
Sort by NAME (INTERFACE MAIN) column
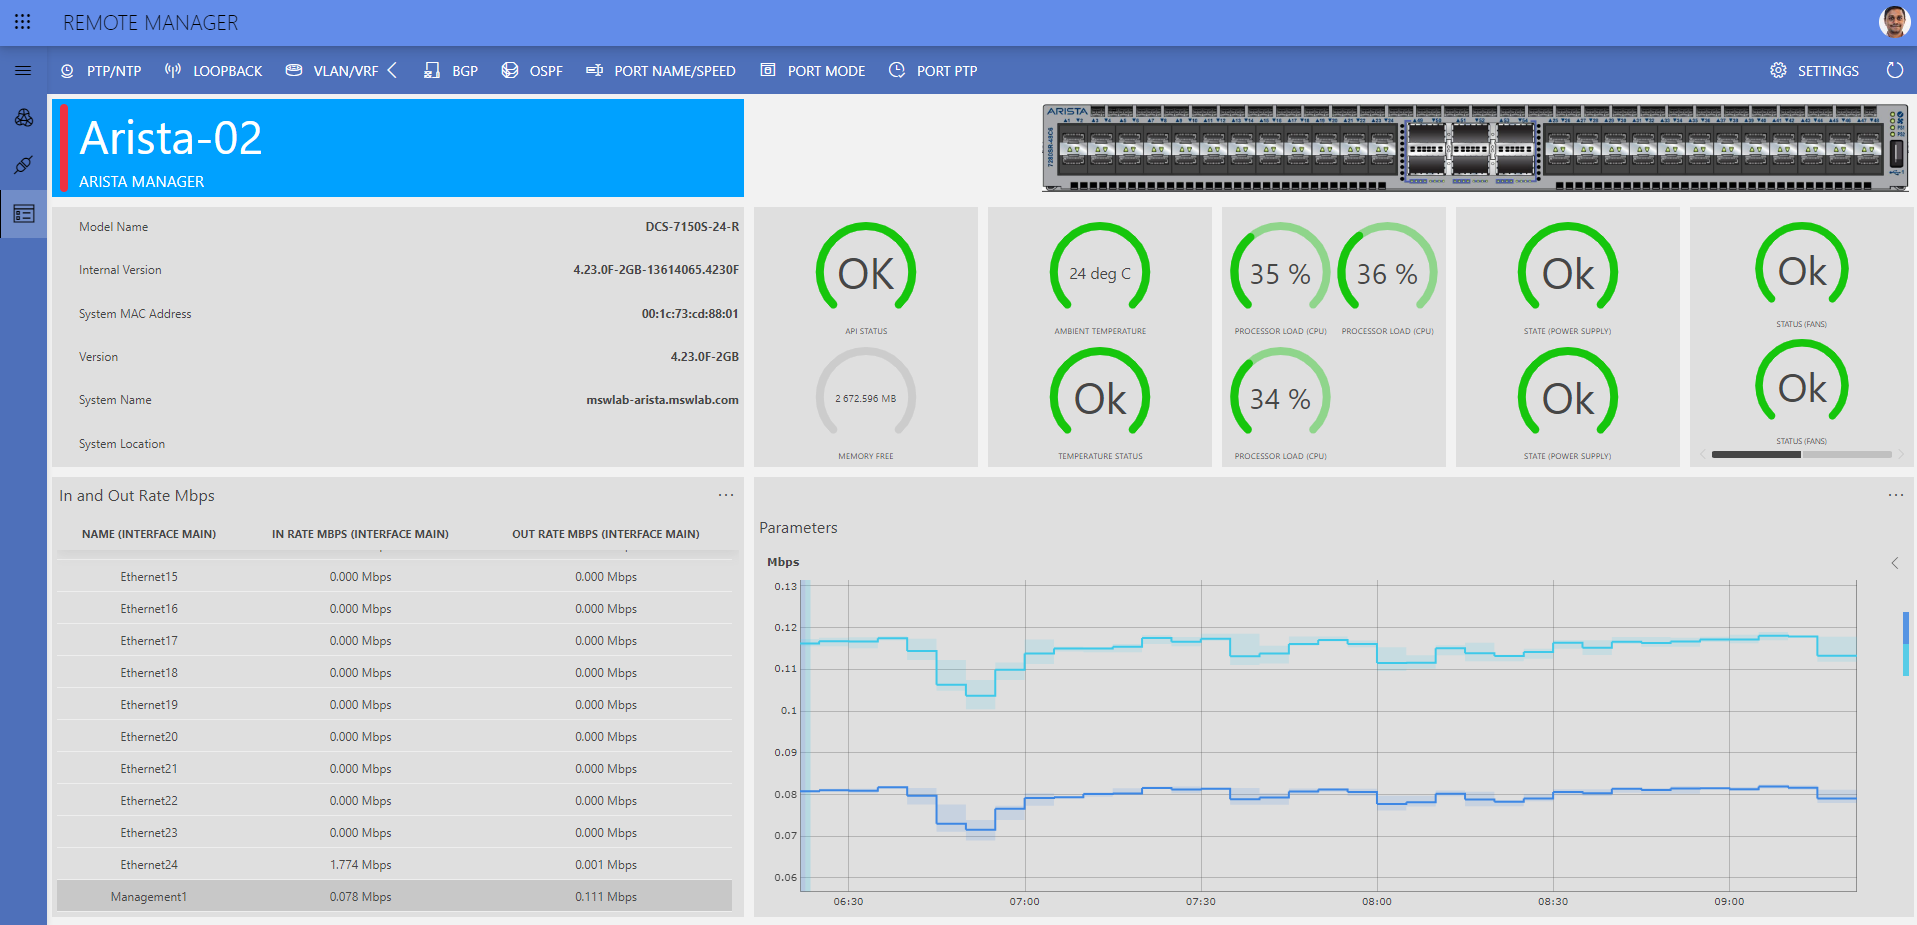point(149,534)
